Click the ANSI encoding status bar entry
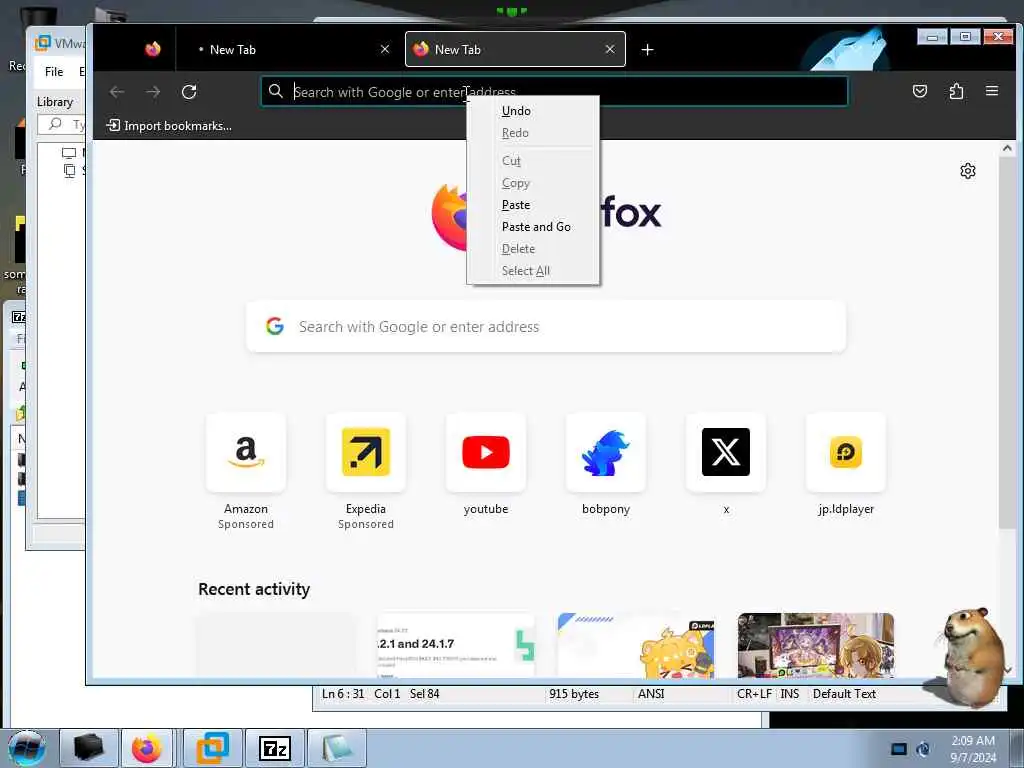This screenshot has width=1024, height=768. 651,694
